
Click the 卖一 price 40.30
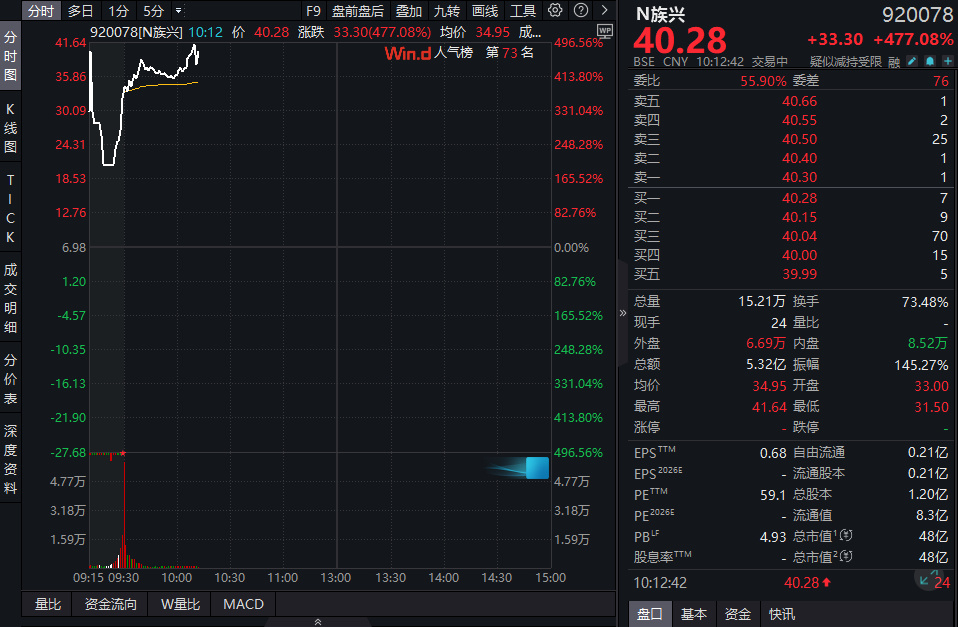(799, 177)
